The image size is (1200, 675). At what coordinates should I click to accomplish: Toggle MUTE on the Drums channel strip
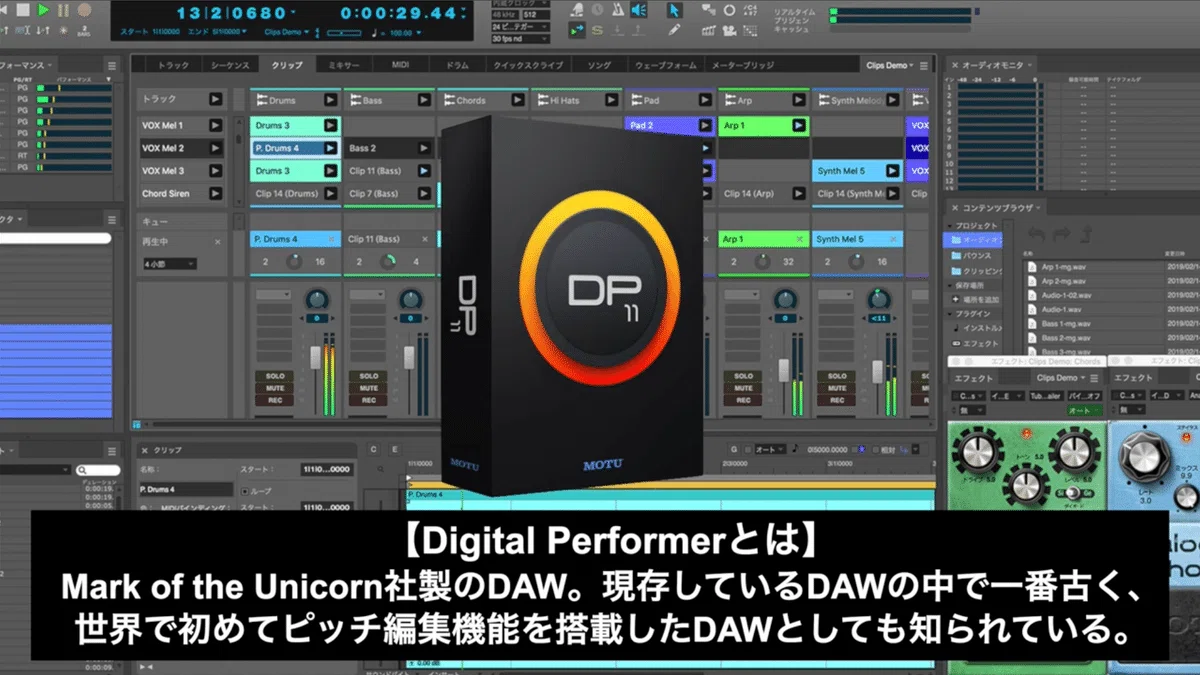click(275, 388)
